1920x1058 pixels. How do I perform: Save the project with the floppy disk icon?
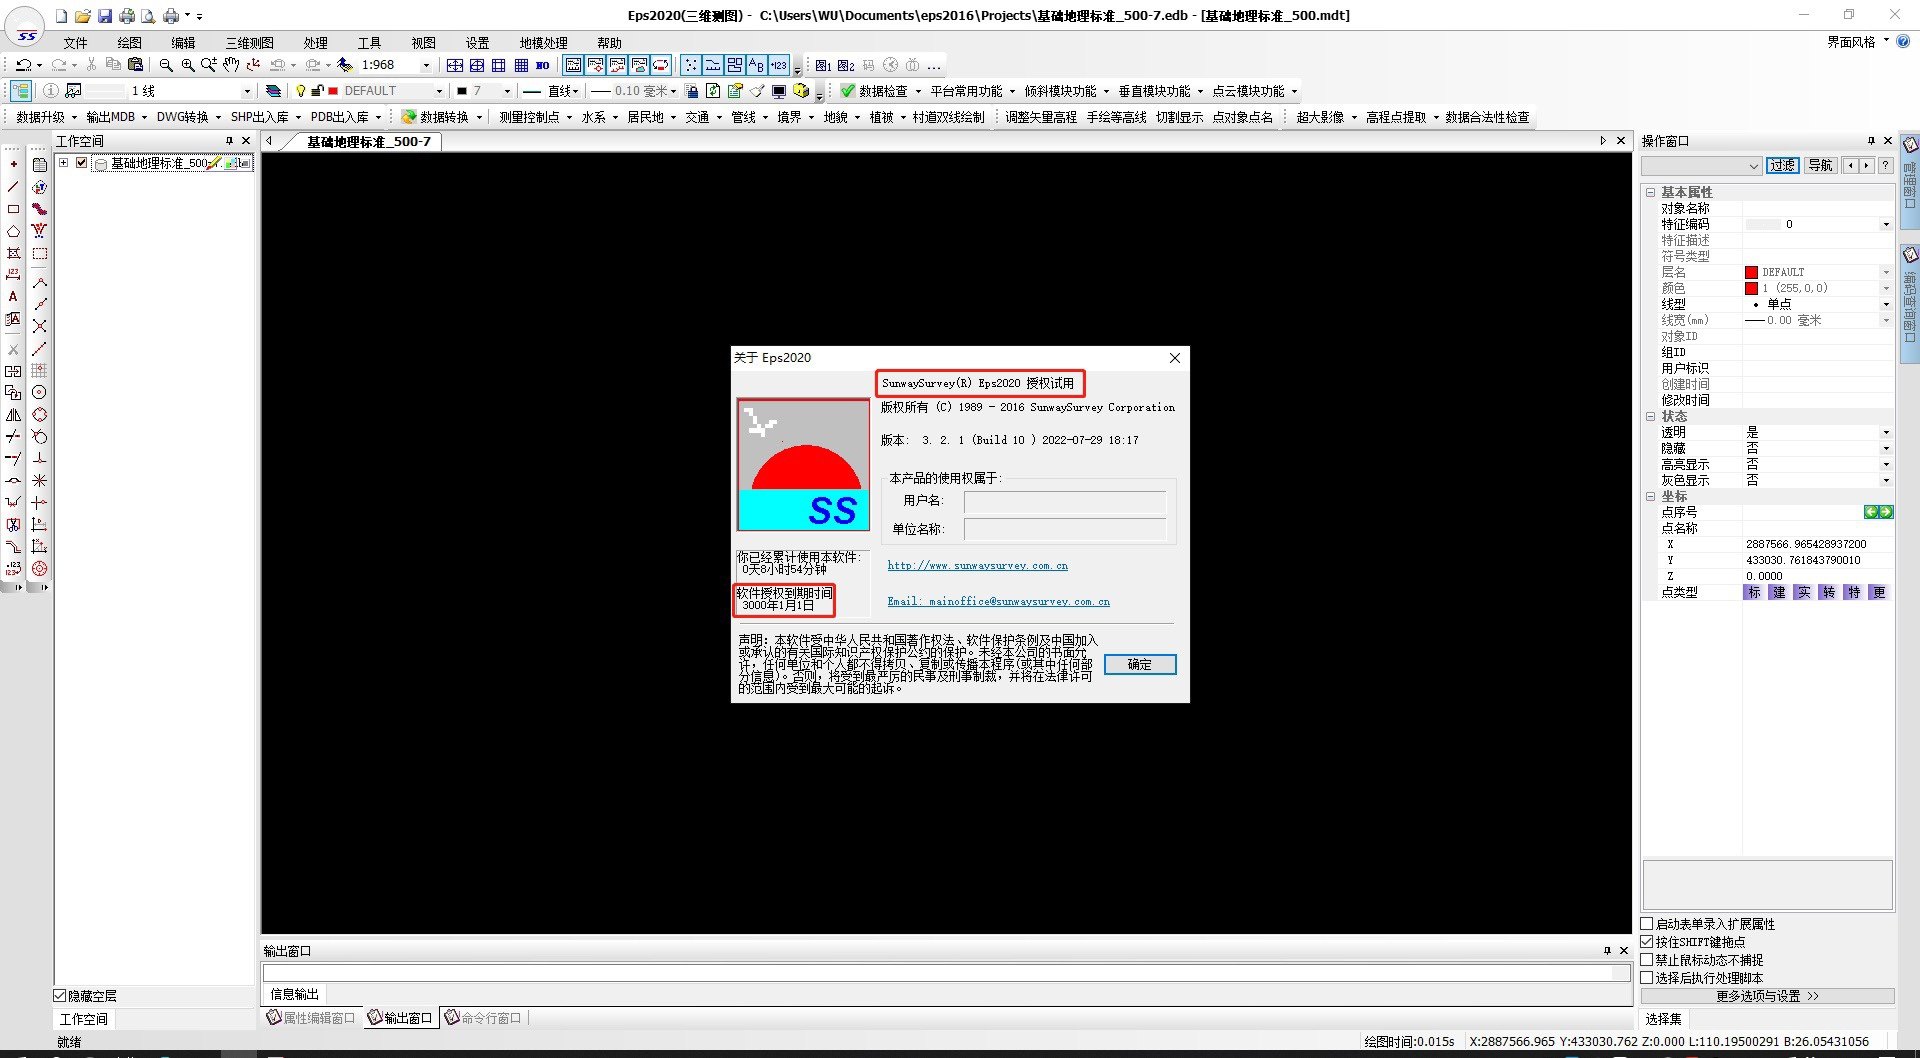coord(105,16)
